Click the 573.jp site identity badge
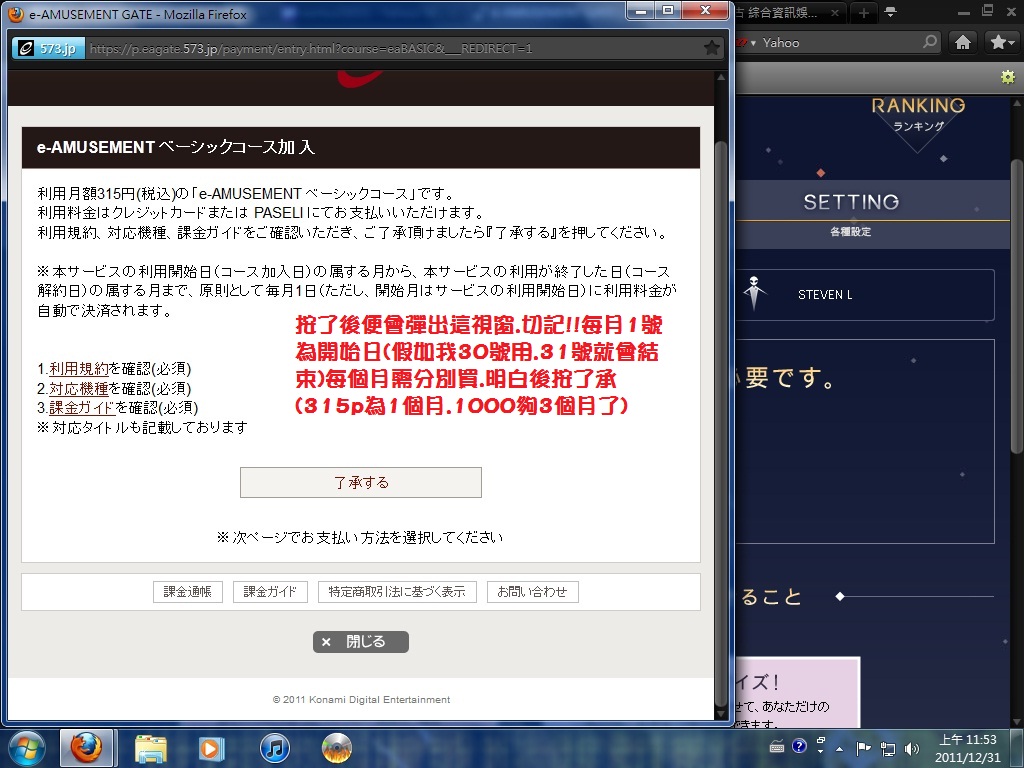 (47, 48)
